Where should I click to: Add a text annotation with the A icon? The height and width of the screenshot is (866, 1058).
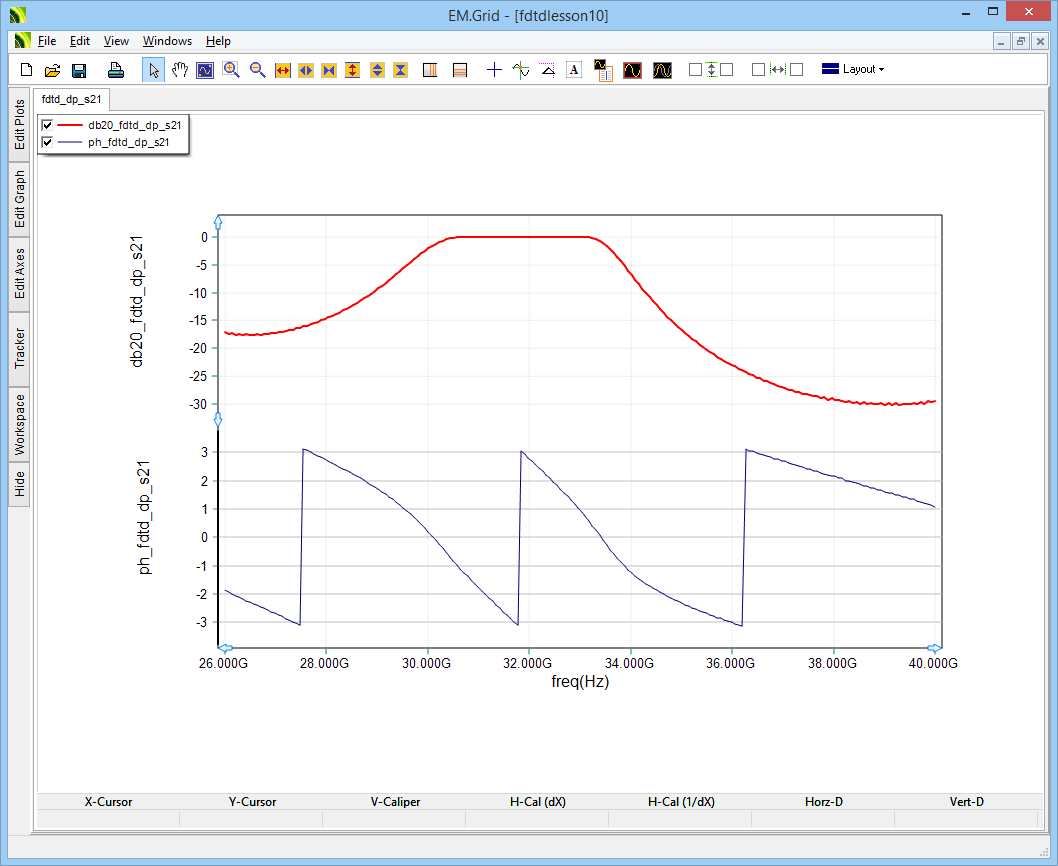(x=574, y=70)
